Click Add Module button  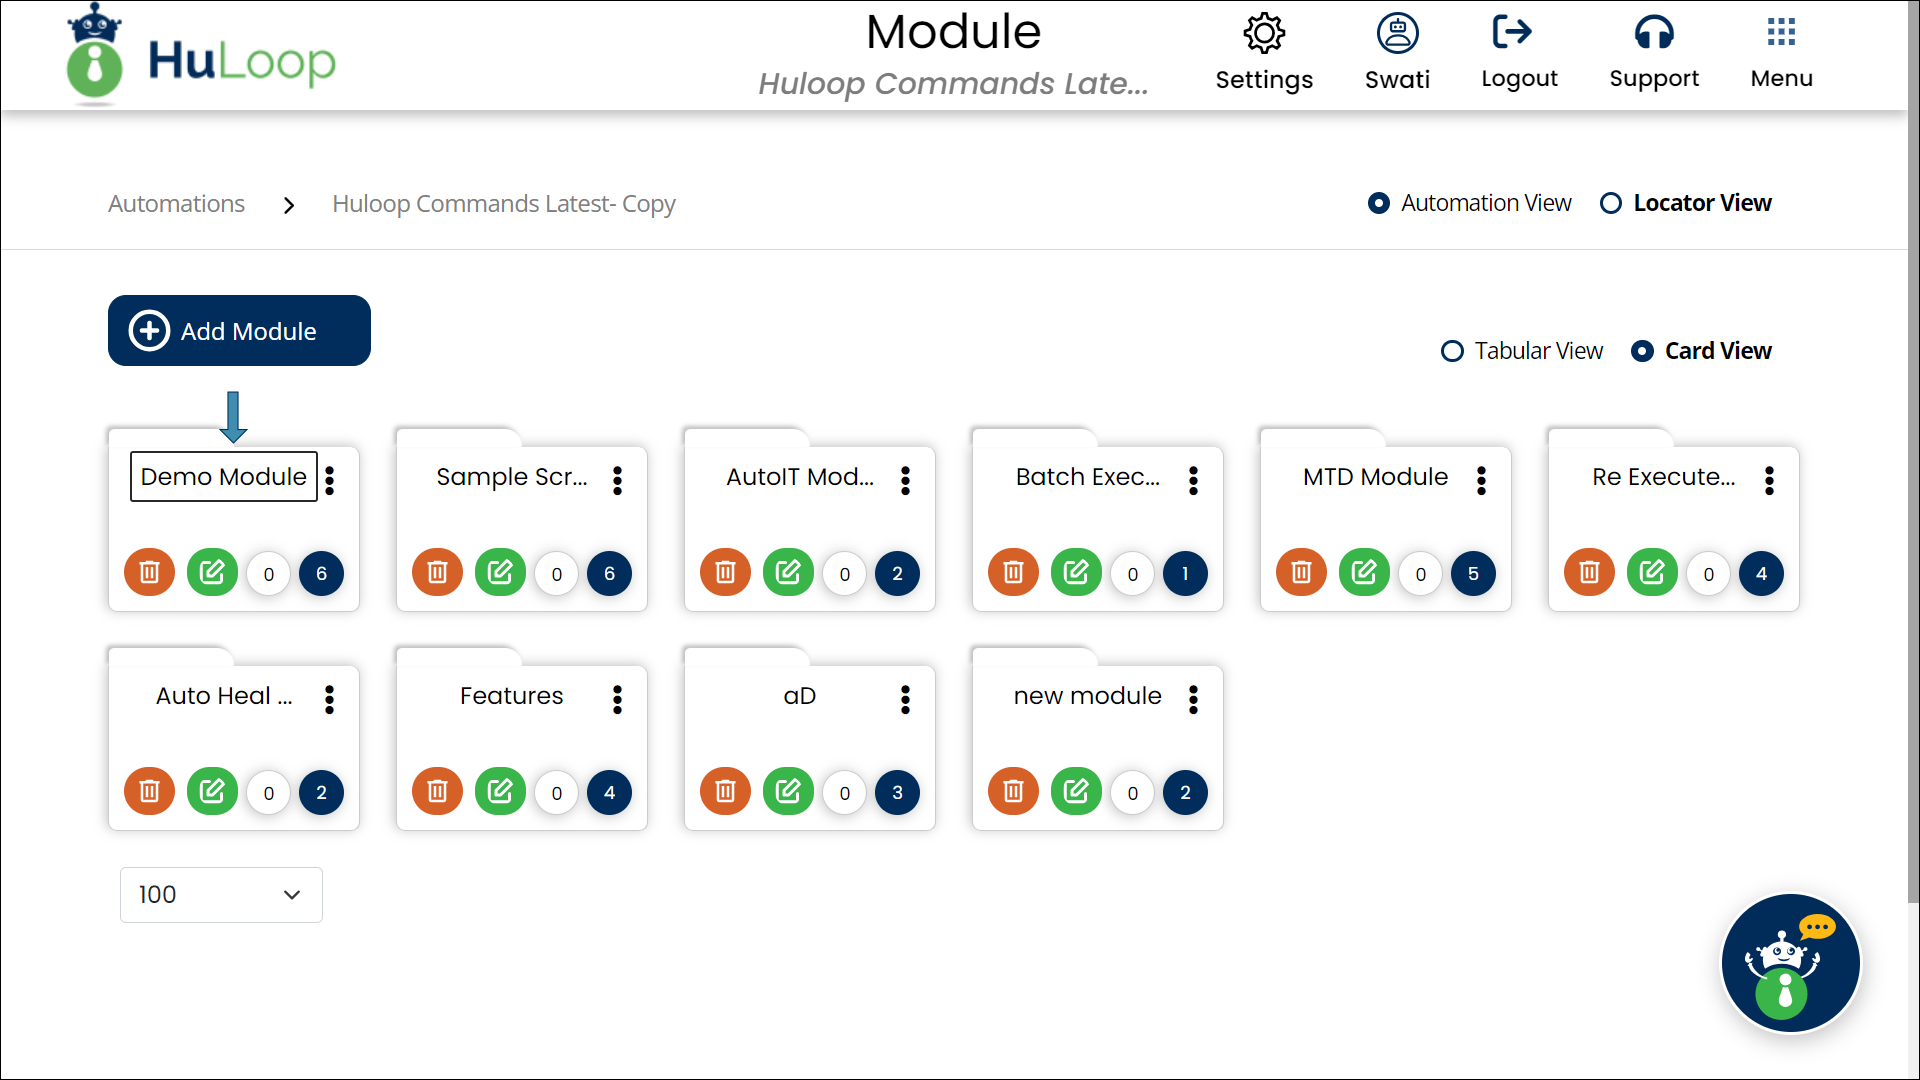point(239,330)
